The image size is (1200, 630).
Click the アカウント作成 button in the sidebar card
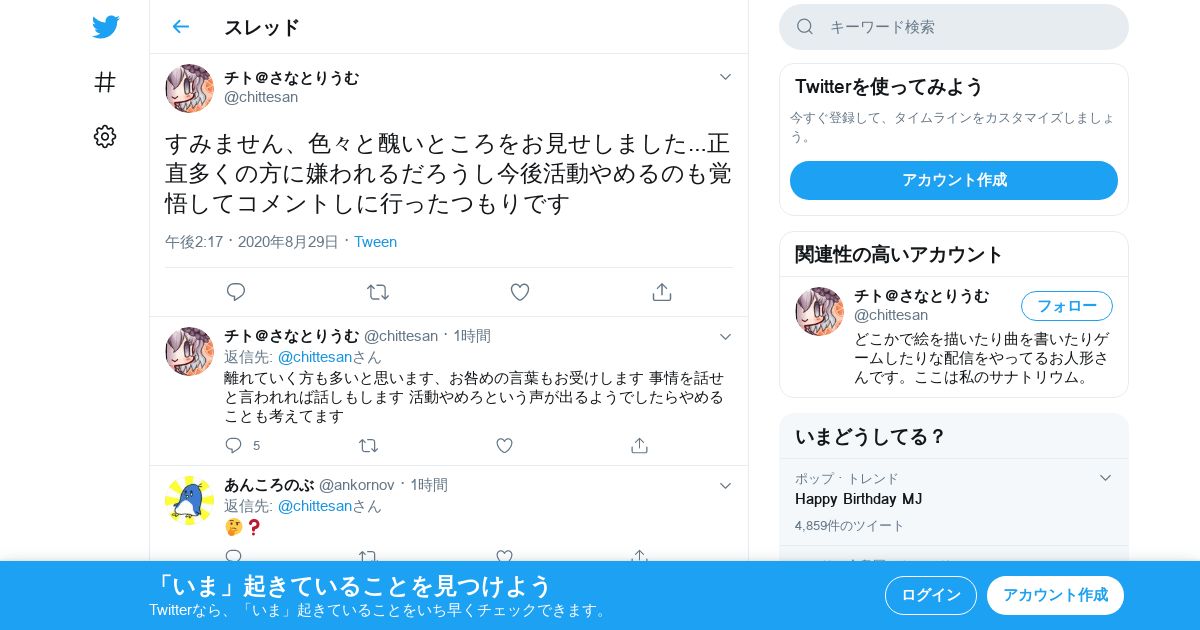tap(954, 180)
